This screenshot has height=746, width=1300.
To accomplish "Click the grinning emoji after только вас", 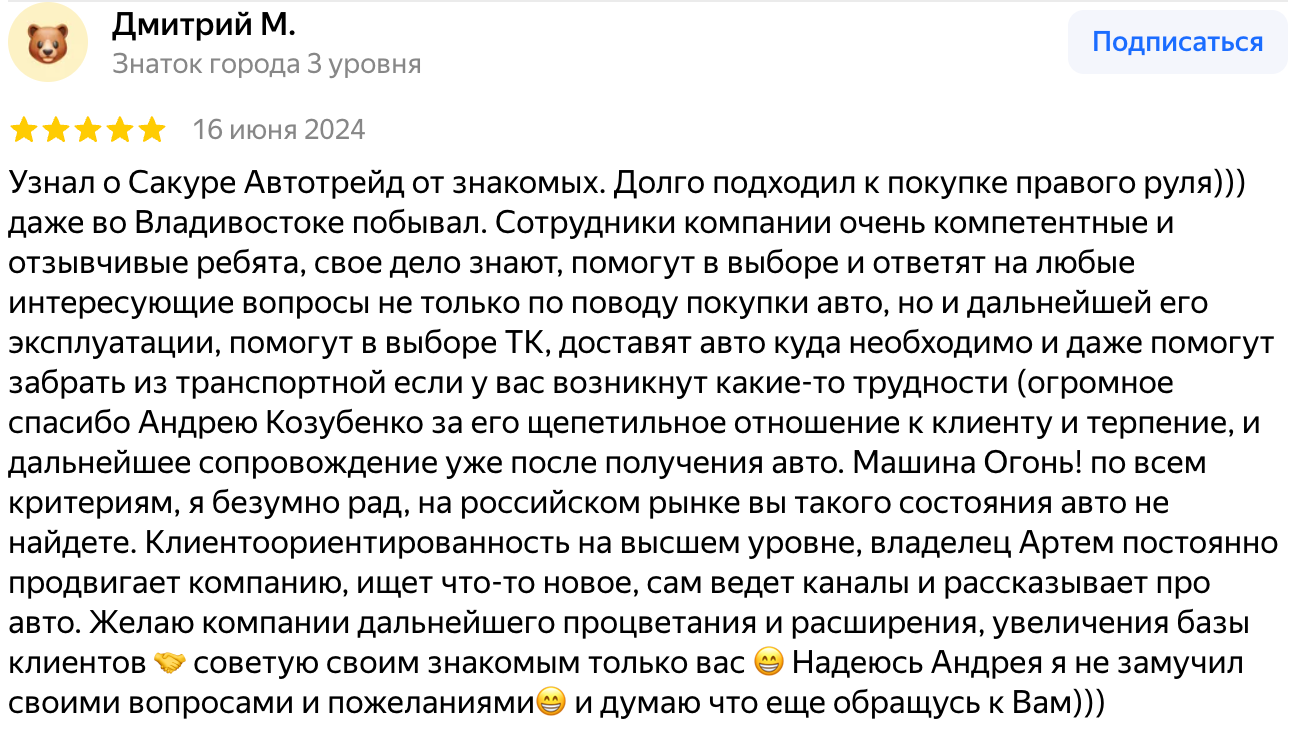I will tap(768, 662).
